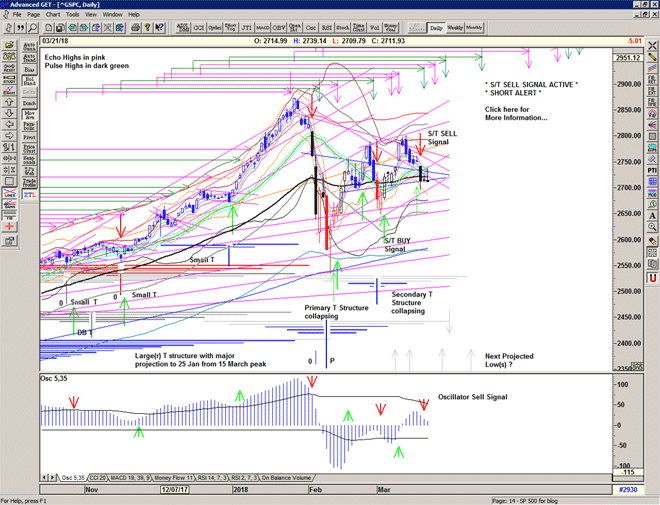660x505 pixels.
Task: Click 'Click here for More Information' link
Action: click(517, 113)
